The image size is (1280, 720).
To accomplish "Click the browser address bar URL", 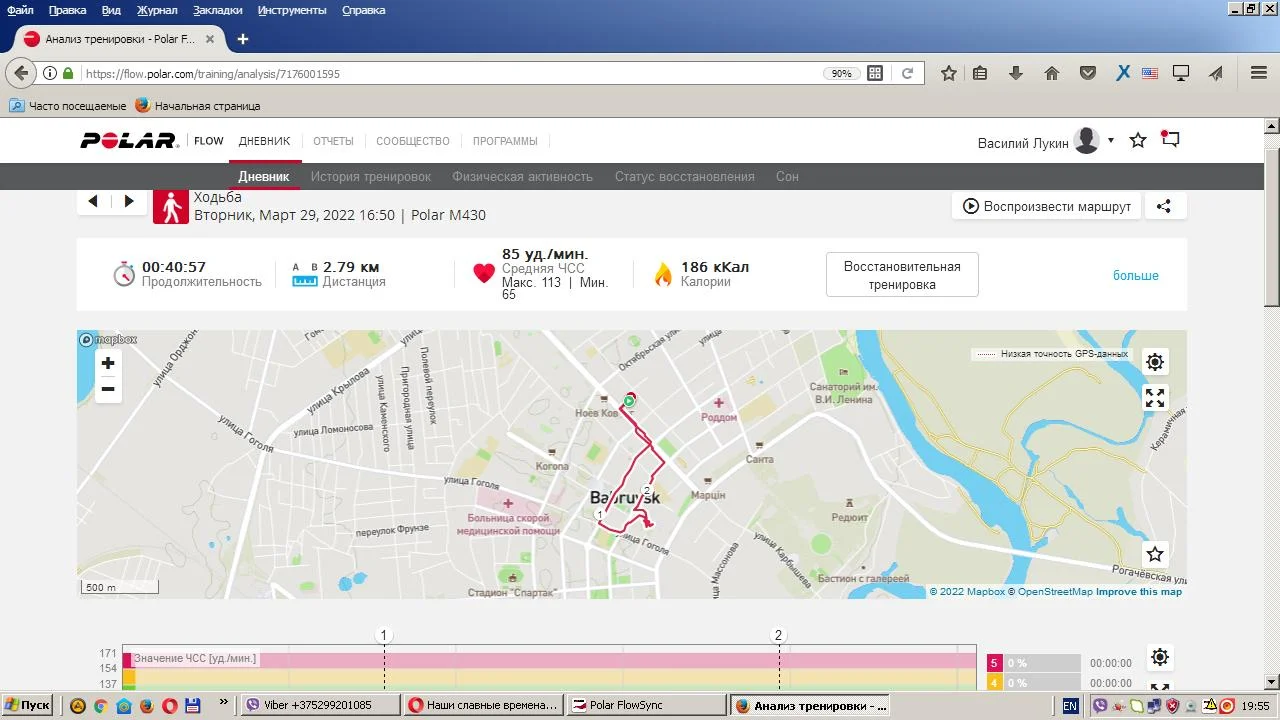I will point(450,73).
